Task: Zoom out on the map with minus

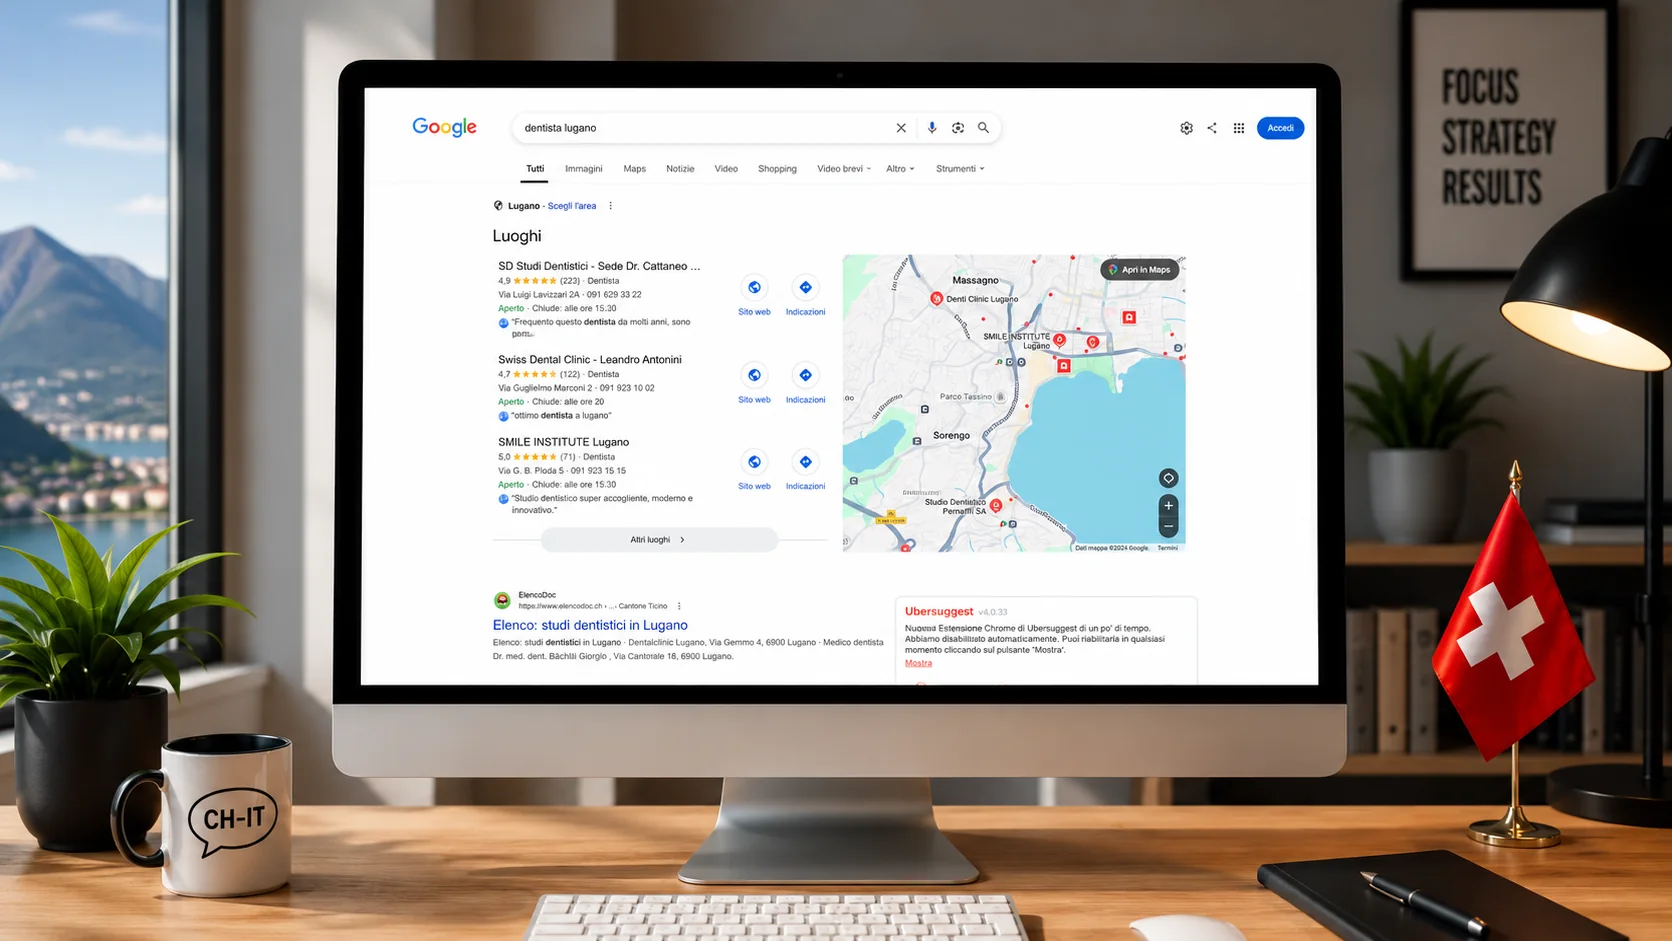Action: tap(1168, 526)
